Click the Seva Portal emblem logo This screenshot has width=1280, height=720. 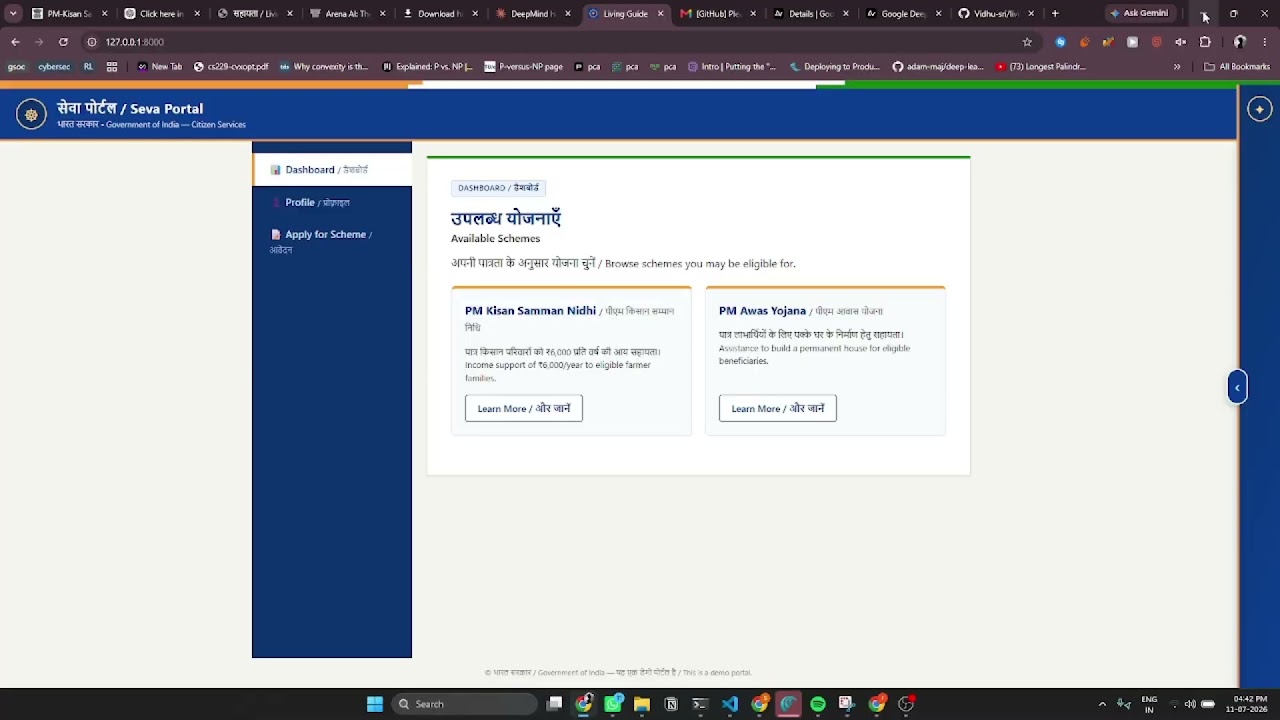tap(31, 115)
